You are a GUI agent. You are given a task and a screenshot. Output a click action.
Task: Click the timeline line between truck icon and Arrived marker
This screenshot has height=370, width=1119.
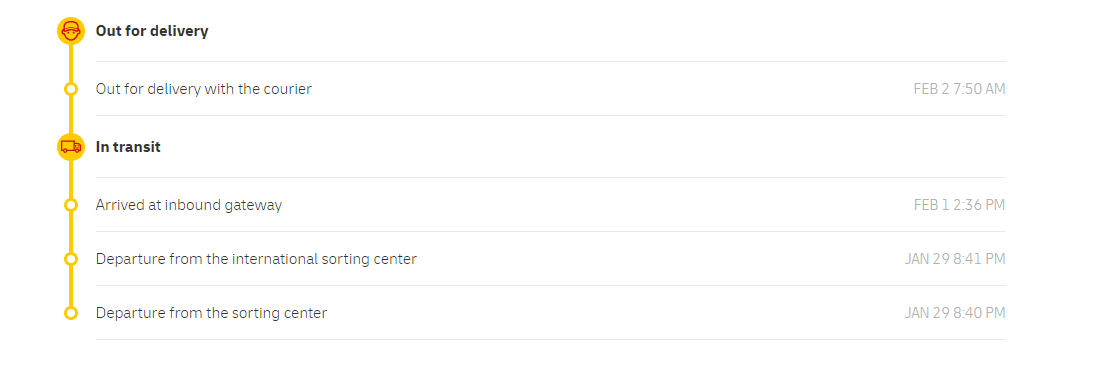tap(71, 179)
